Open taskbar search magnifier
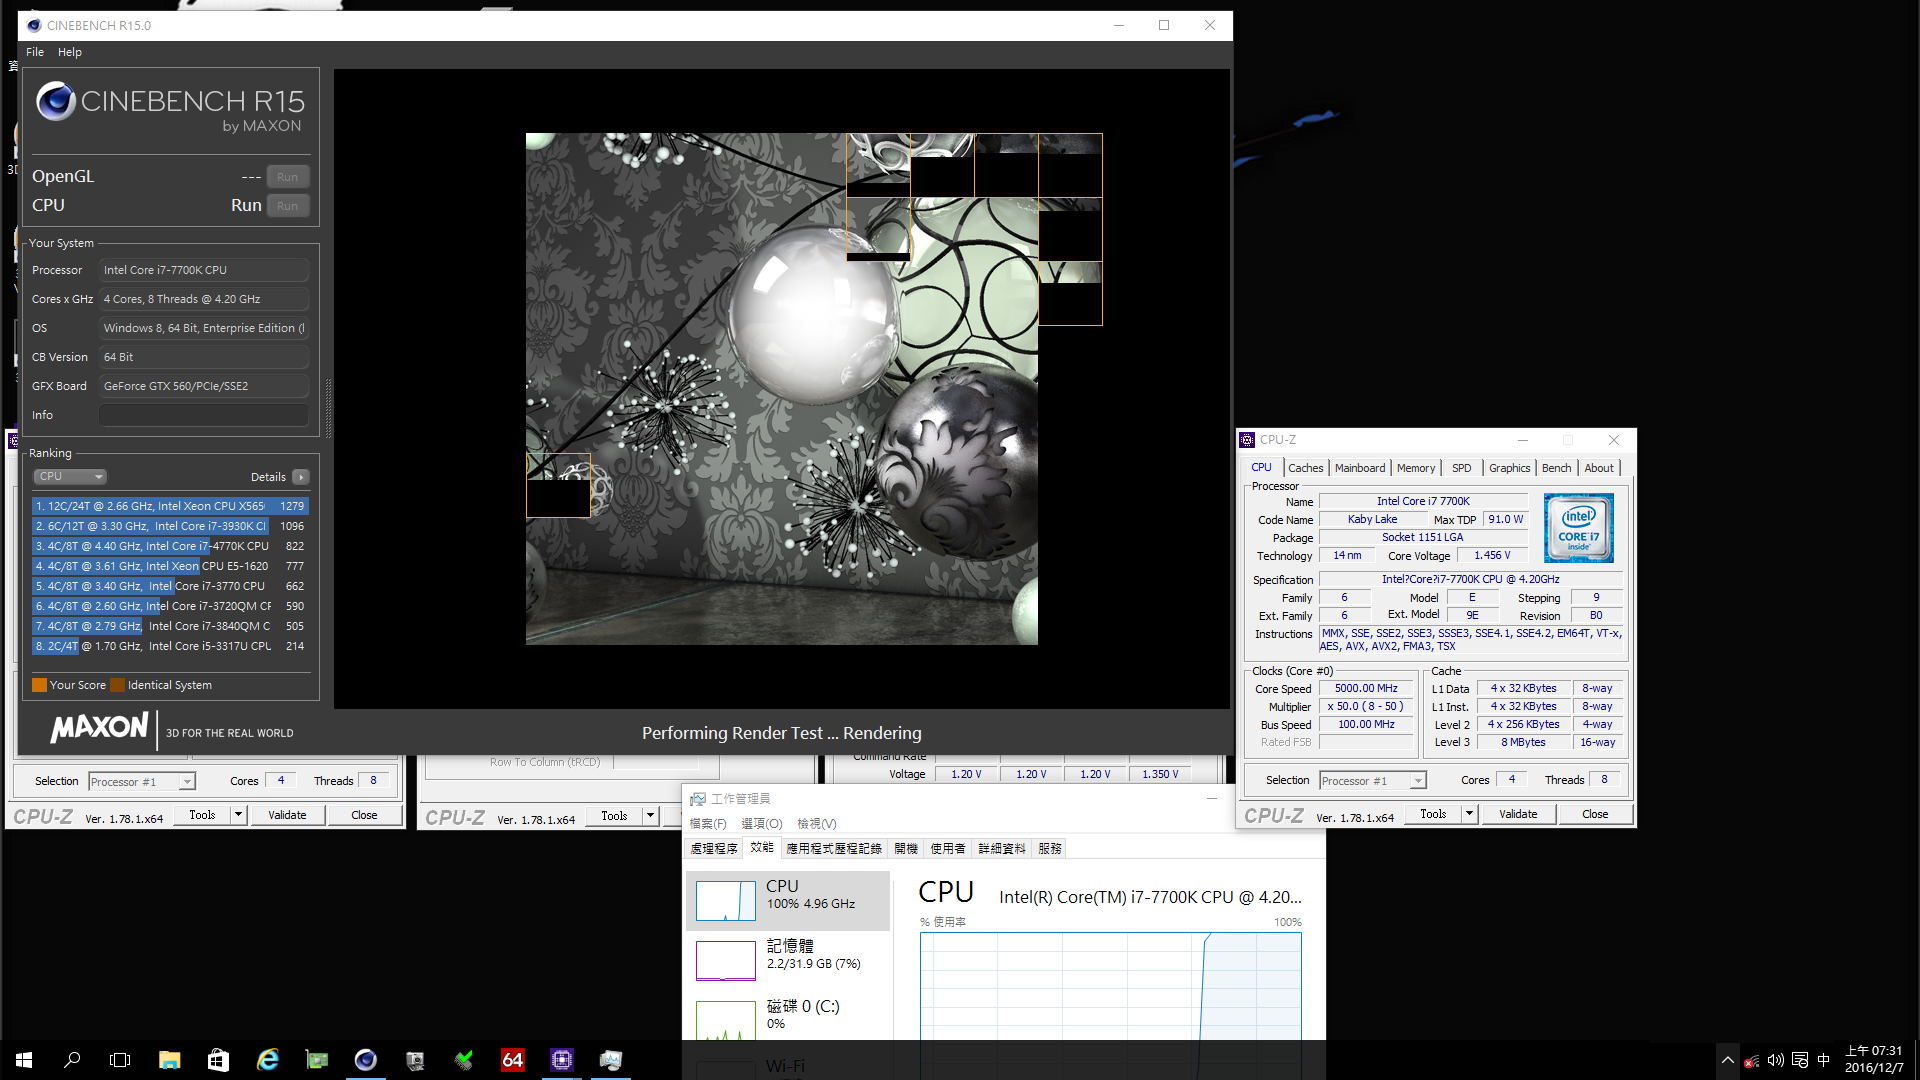Image resolution: width=1920 pixels, height=1080 pixels. pyautogui.click(x=72, y=1060)
